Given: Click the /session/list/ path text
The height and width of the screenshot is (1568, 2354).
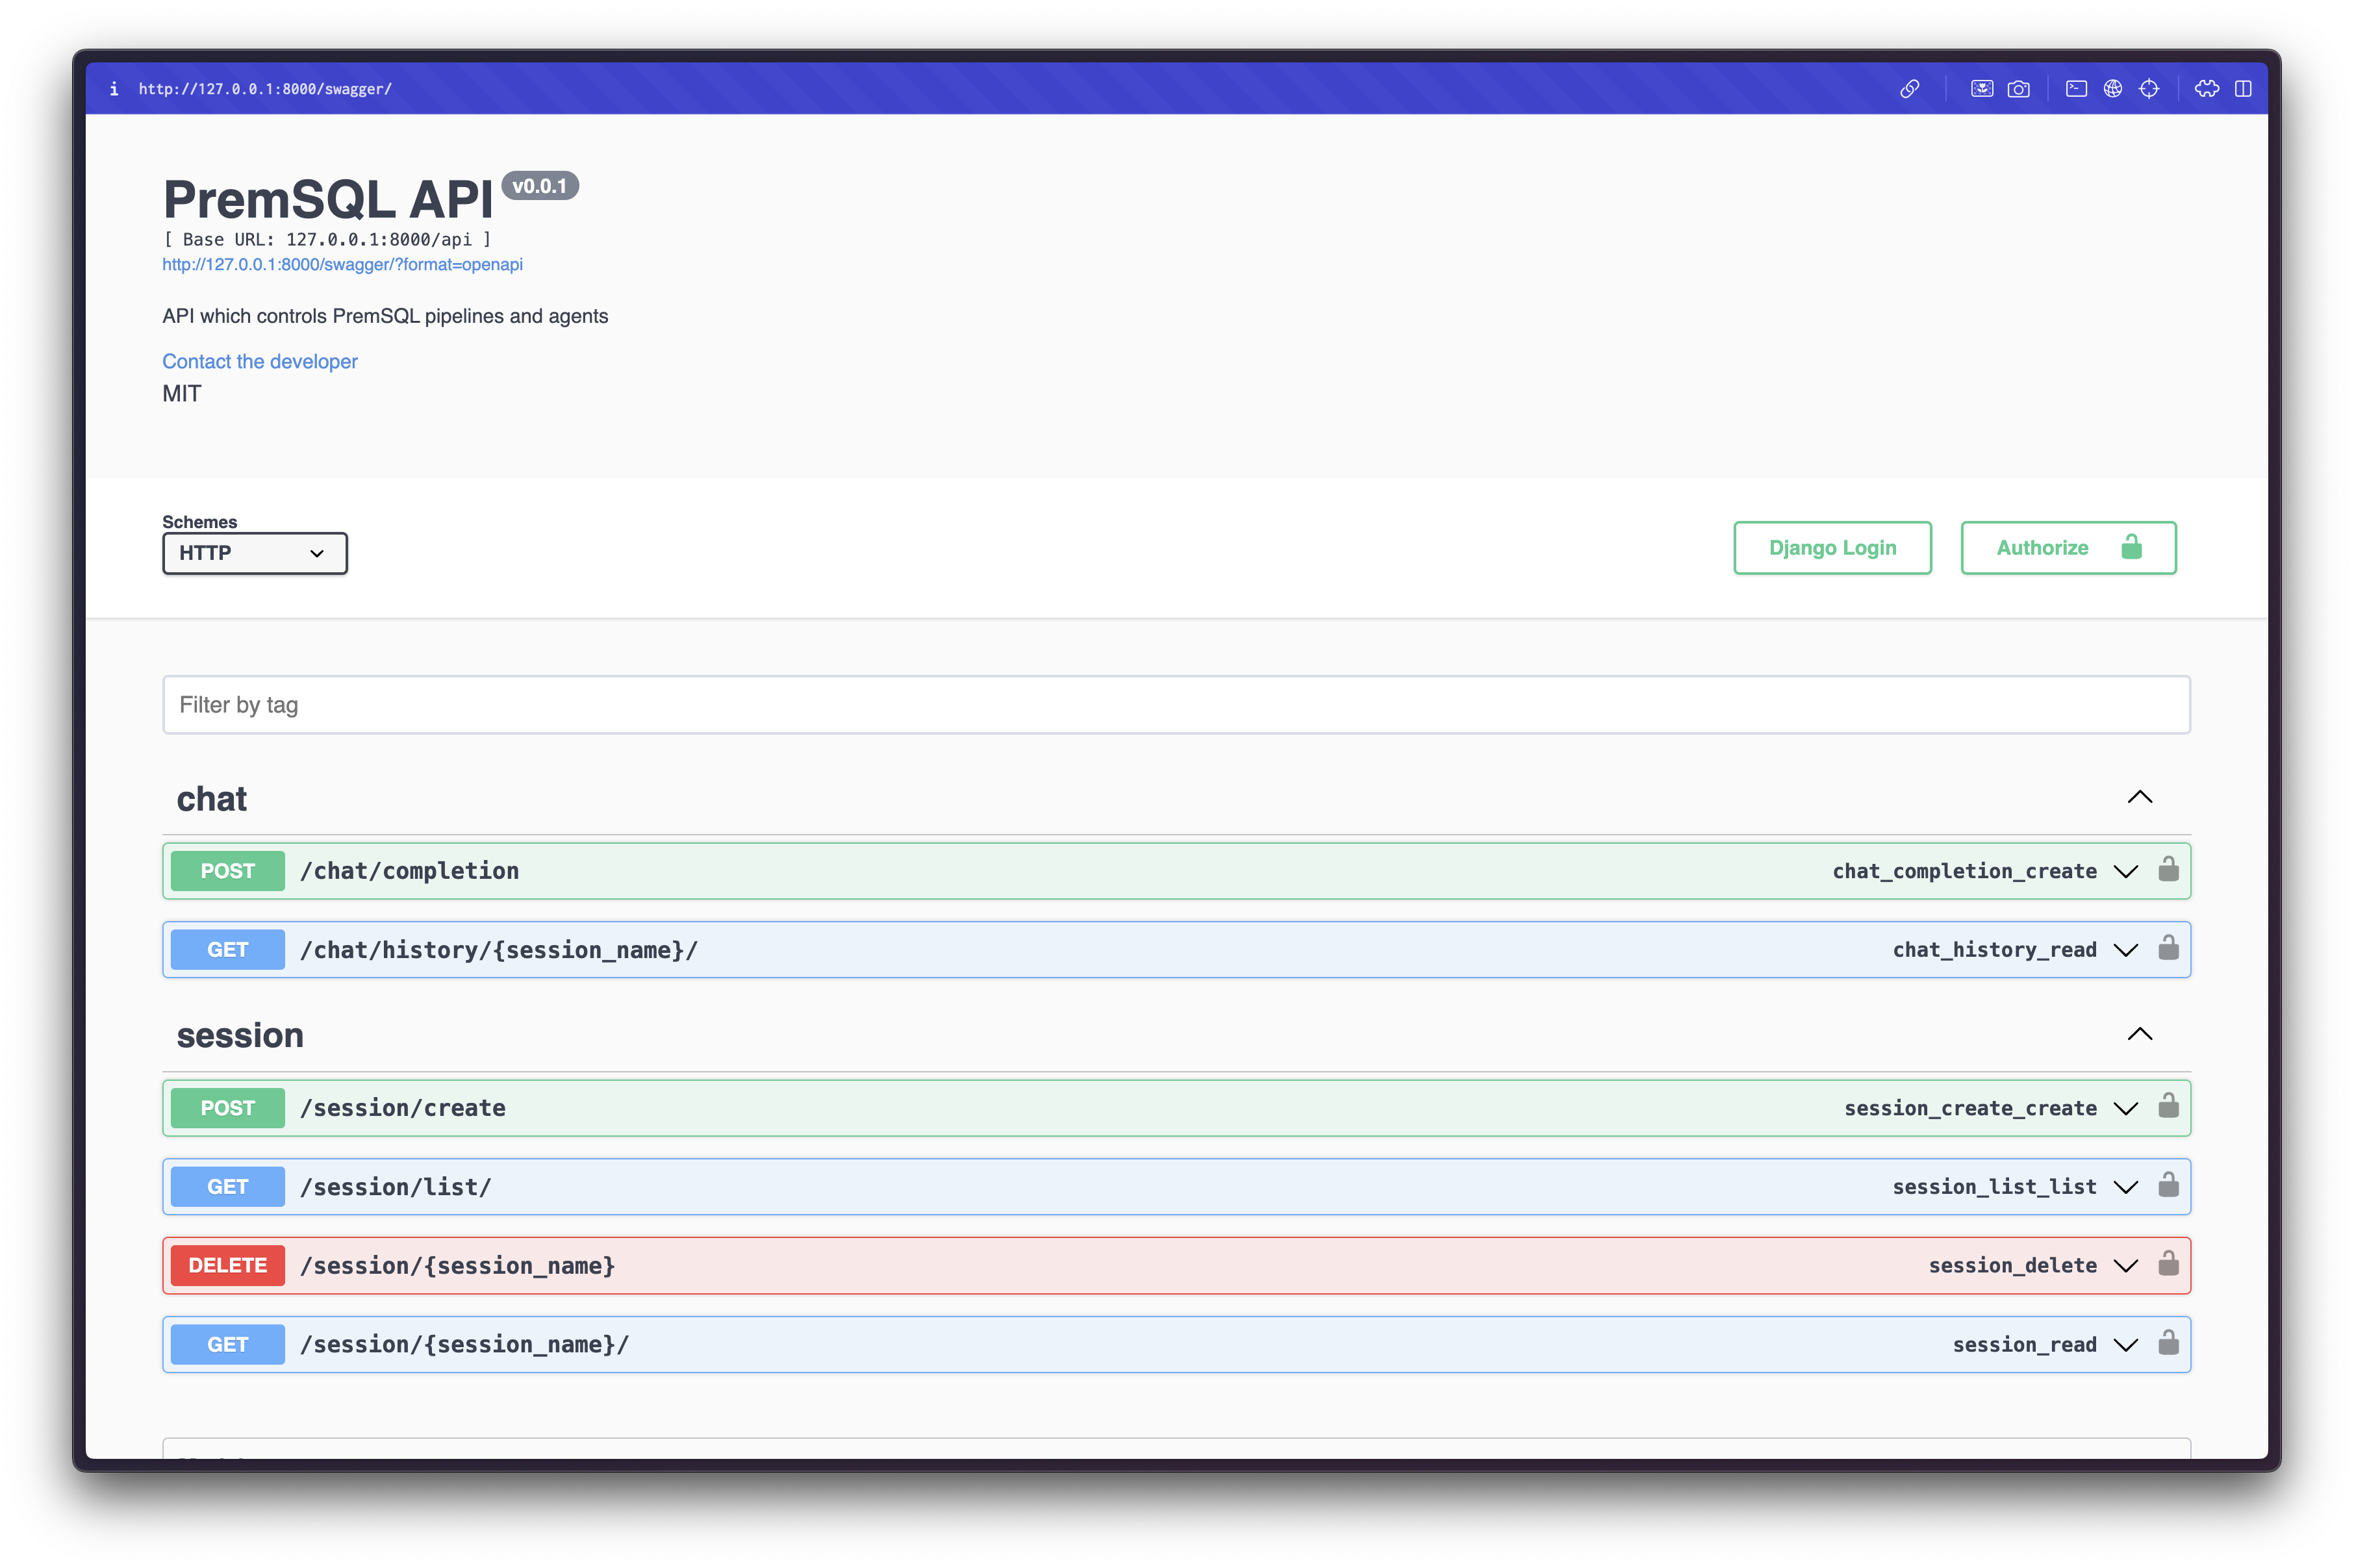Looking at the screenshot, I should point(396,1187).
